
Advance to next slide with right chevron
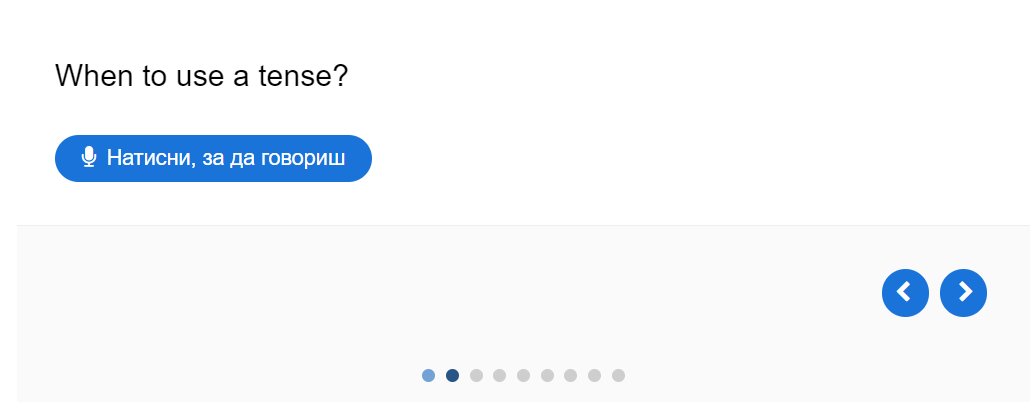click(964, 292)
